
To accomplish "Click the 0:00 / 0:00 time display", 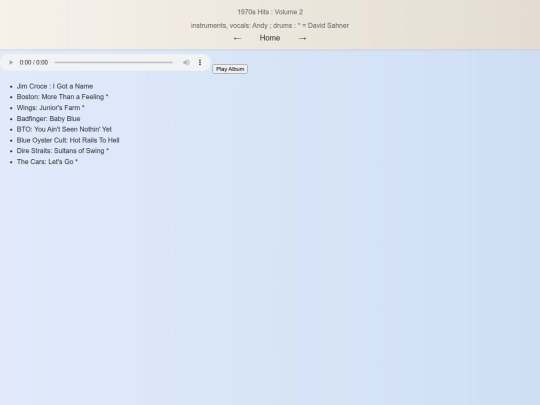I will tap(34, 62).
